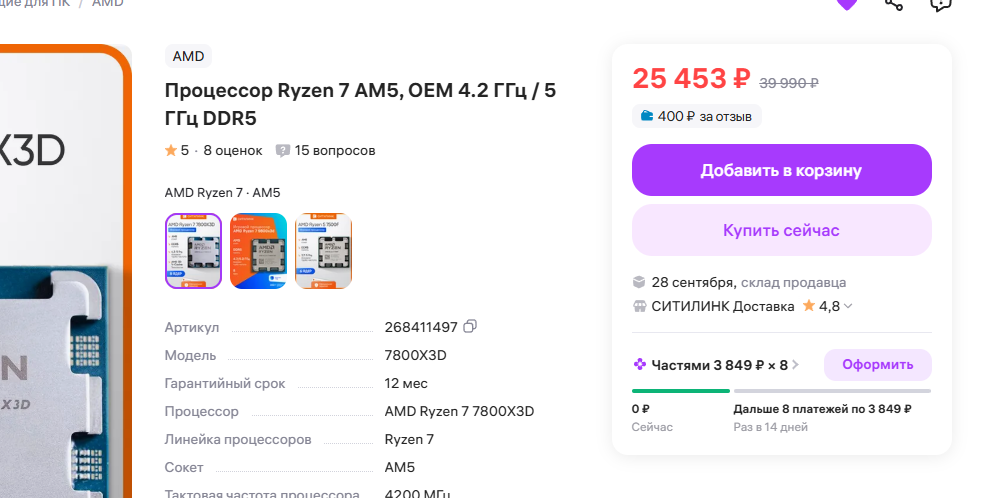Click the installment payment progress bar
982x498 pixels.
click(x=782, y=391)
